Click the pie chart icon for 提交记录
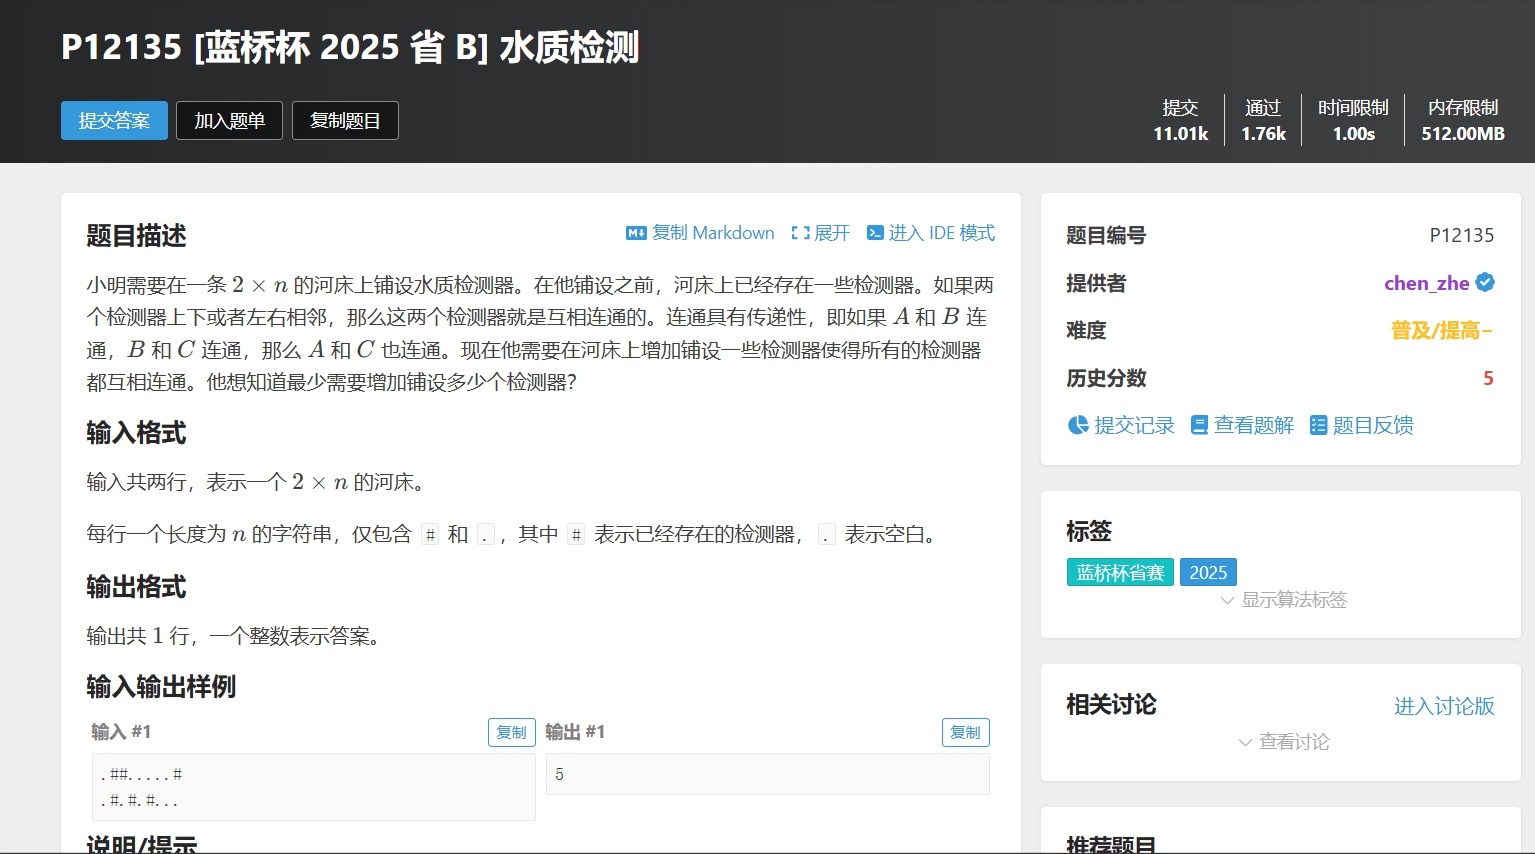The width and height of the screenshot is (1535, 854). pos(1078,425)
